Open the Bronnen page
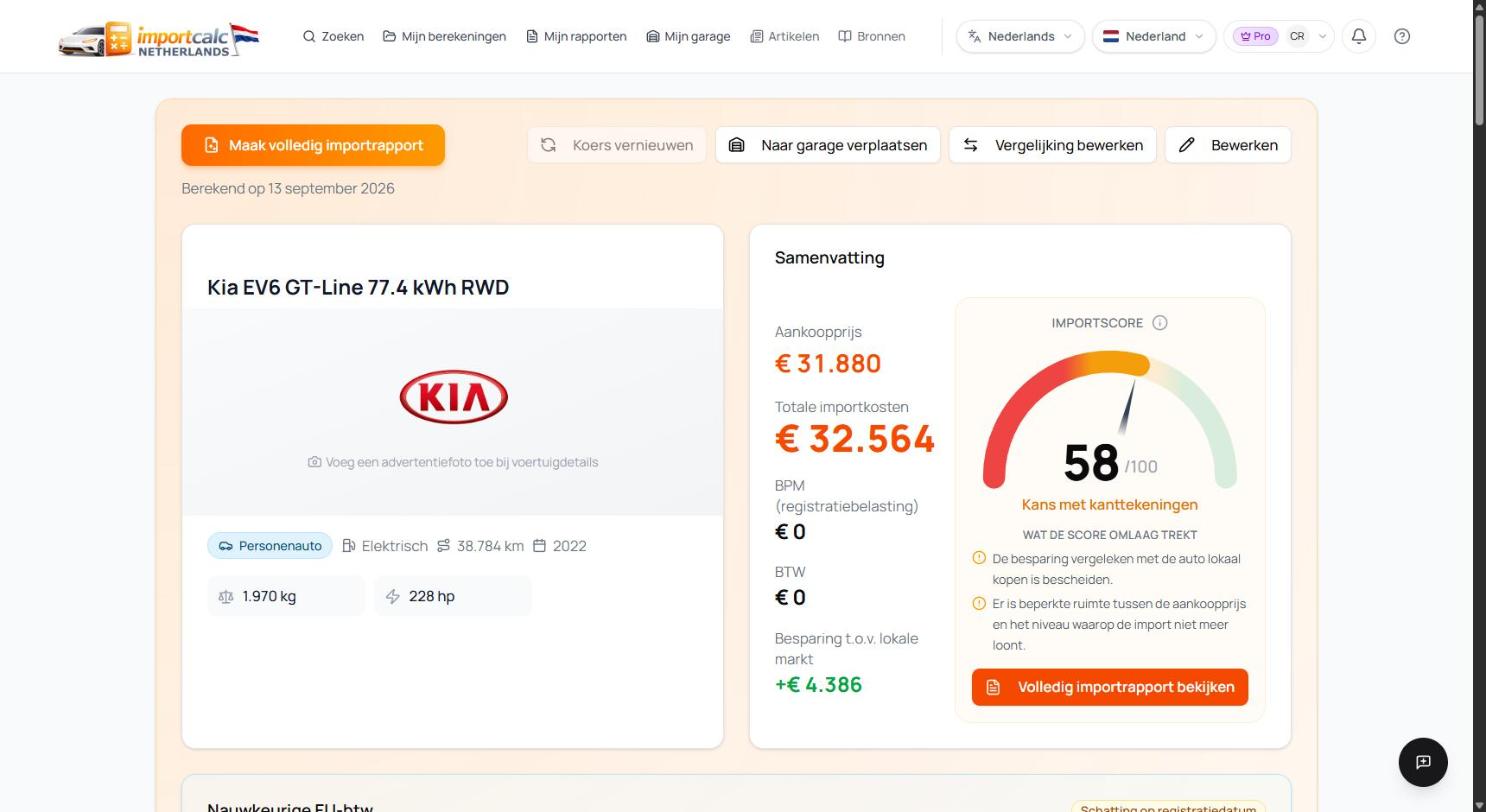1486x812 pixels. tap(872, 36)
